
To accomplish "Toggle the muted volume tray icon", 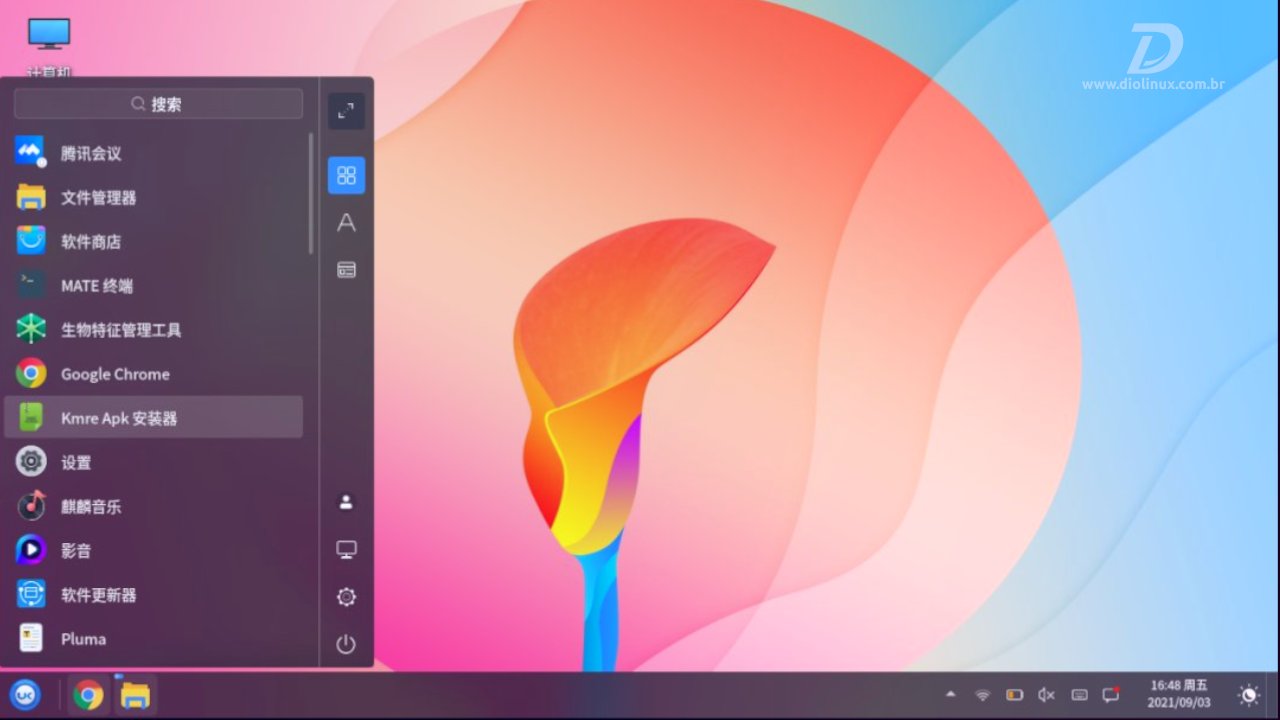I will [1047, 694].
